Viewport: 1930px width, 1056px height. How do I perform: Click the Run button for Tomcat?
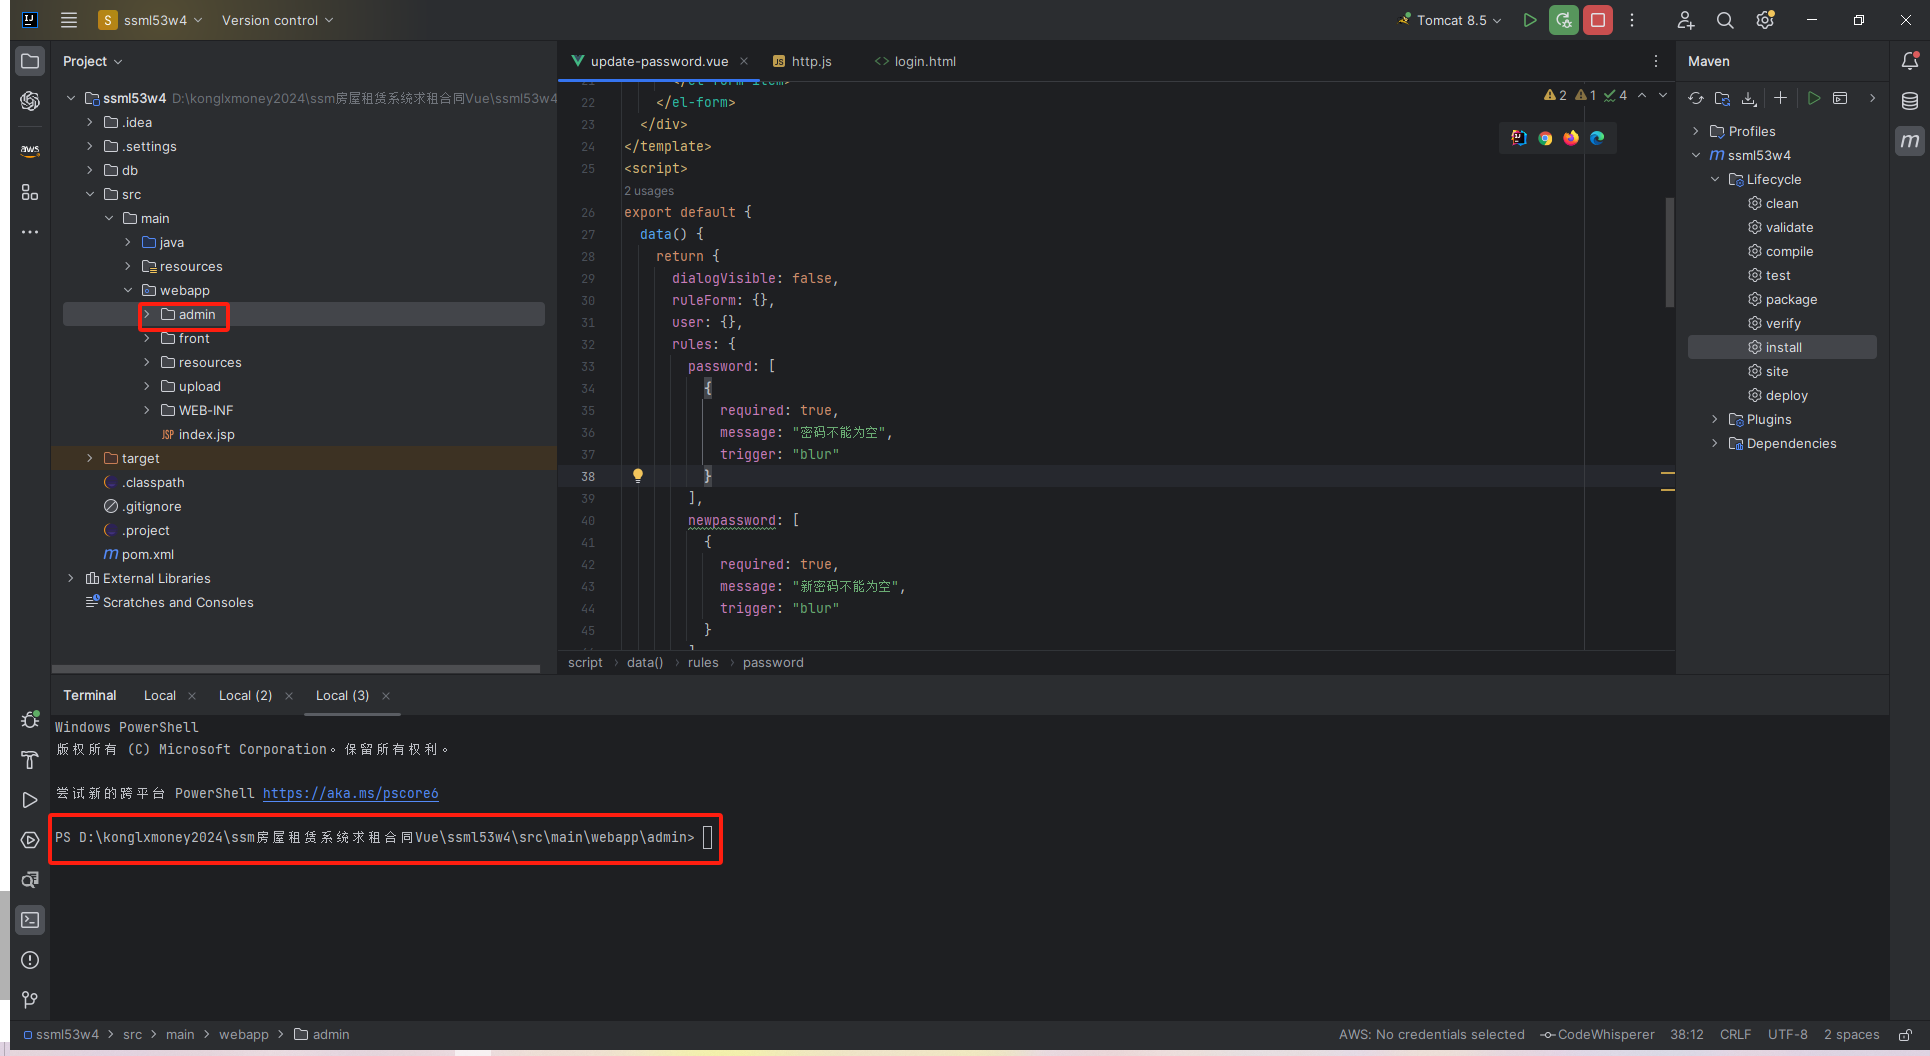point(1529,20)
